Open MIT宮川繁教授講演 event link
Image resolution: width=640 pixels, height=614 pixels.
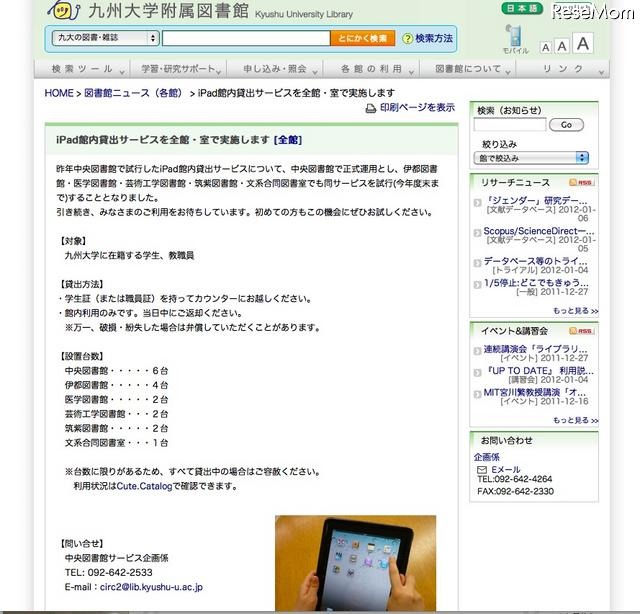pos(535,392)
